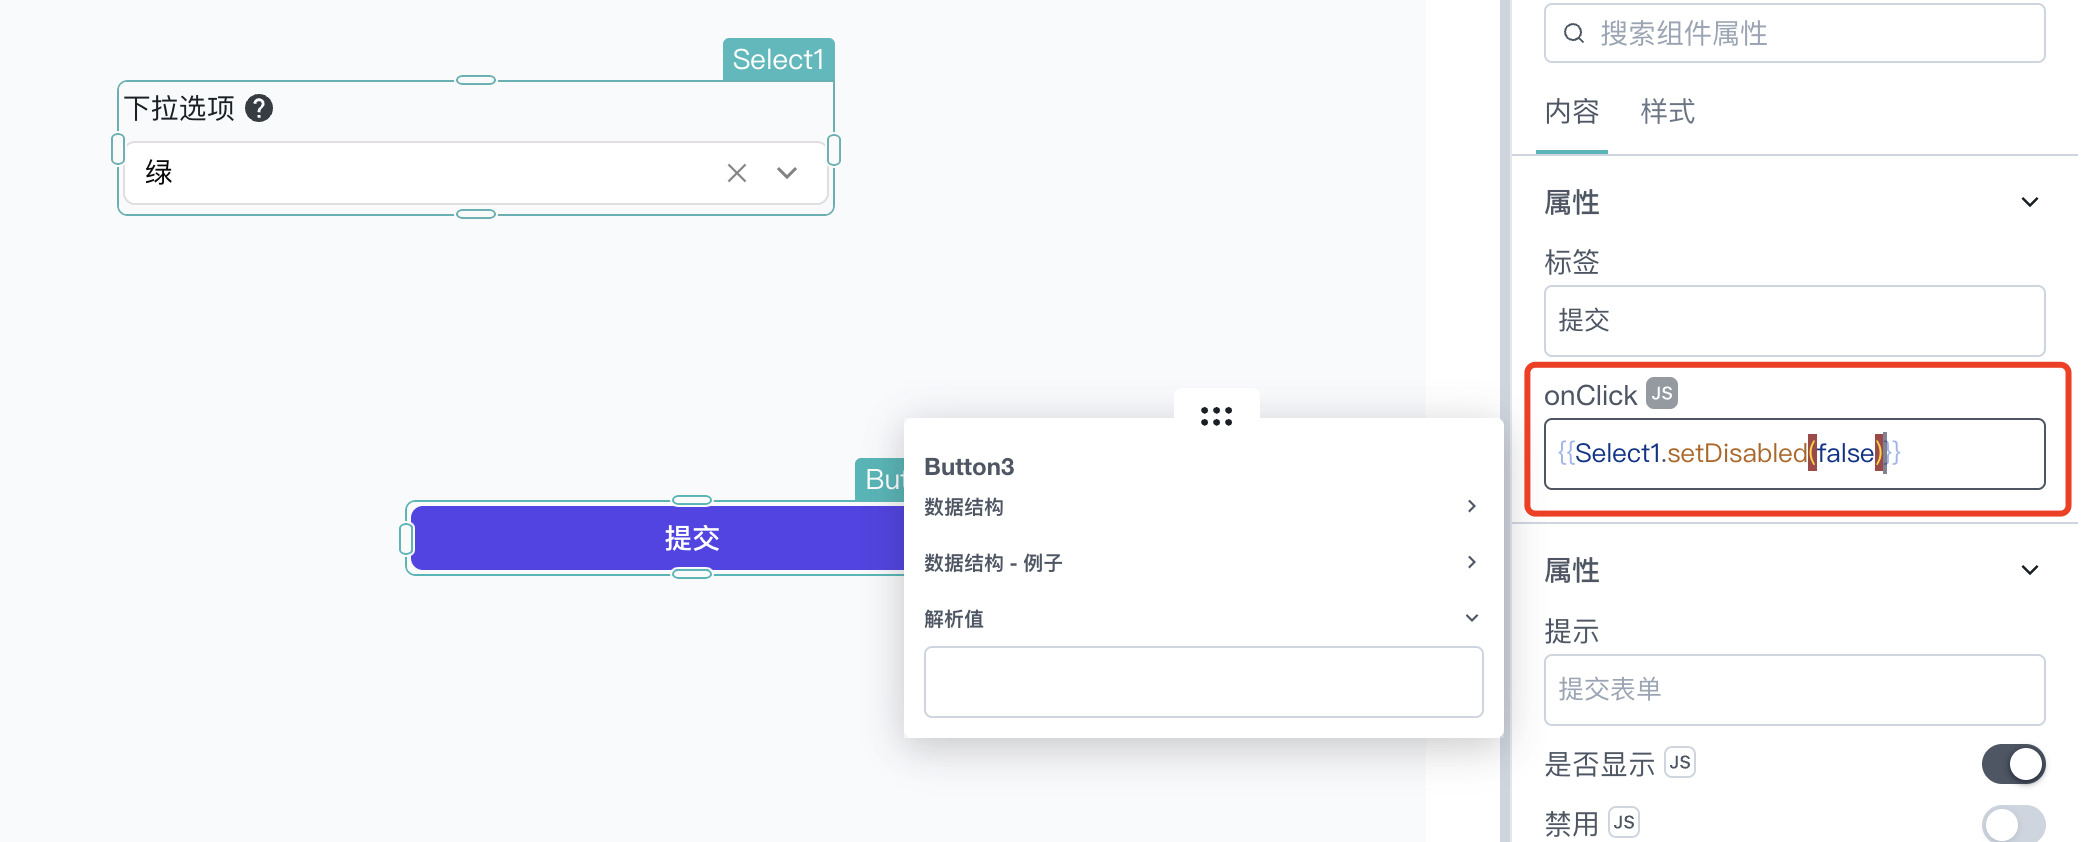Click the Select1 widget name tag
Image resolution: width=2086 pixels, height=842 pixels.
pyautogui.click(x=778, y=60)
